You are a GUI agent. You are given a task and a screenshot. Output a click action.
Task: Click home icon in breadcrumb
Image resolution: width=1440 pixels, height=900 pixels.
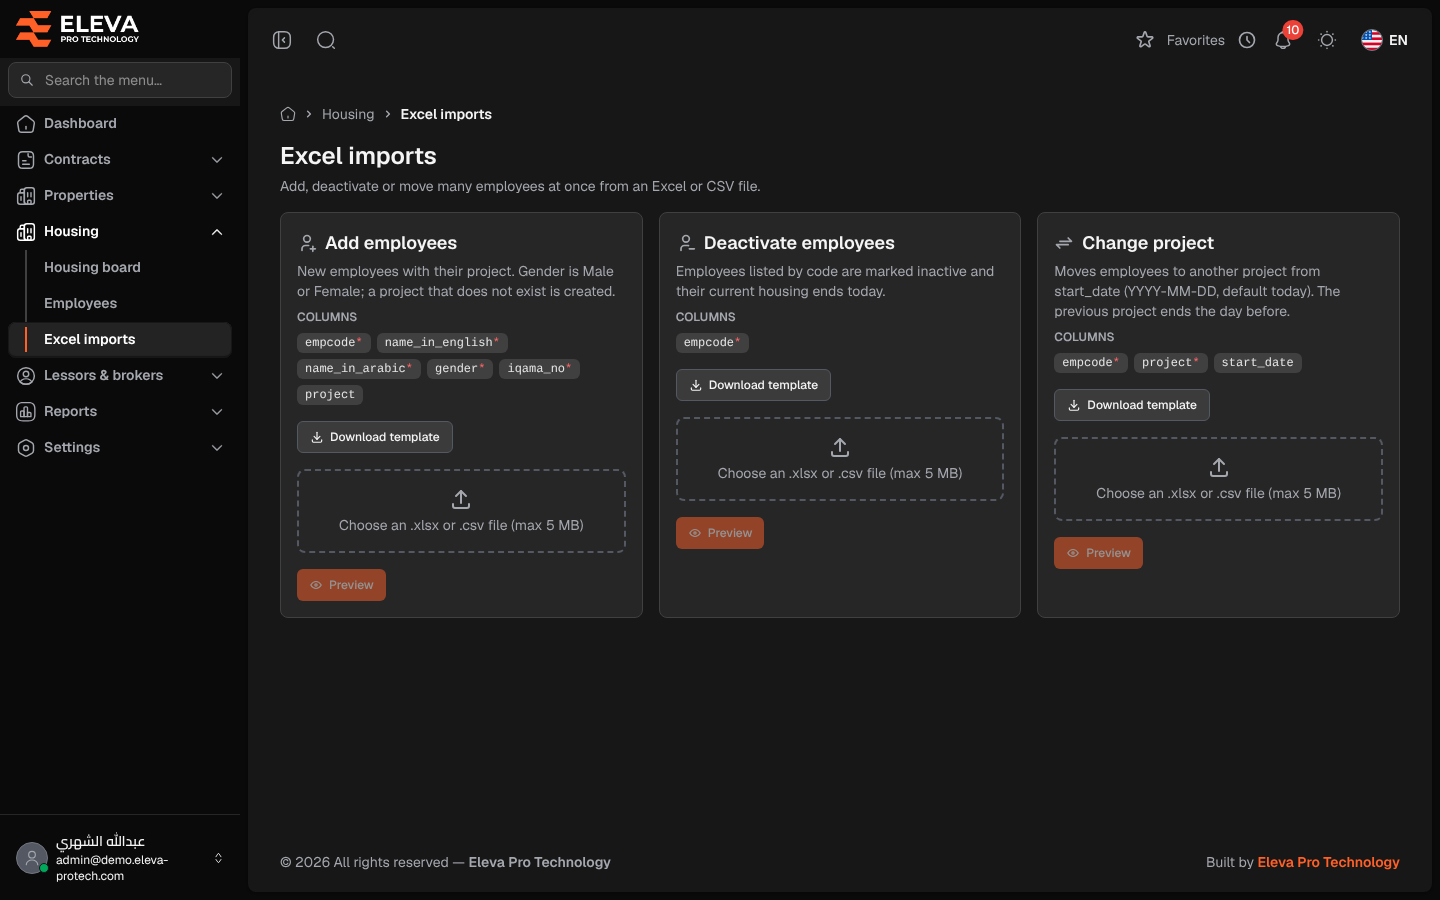pyautogui.click(x=288, y=114)
